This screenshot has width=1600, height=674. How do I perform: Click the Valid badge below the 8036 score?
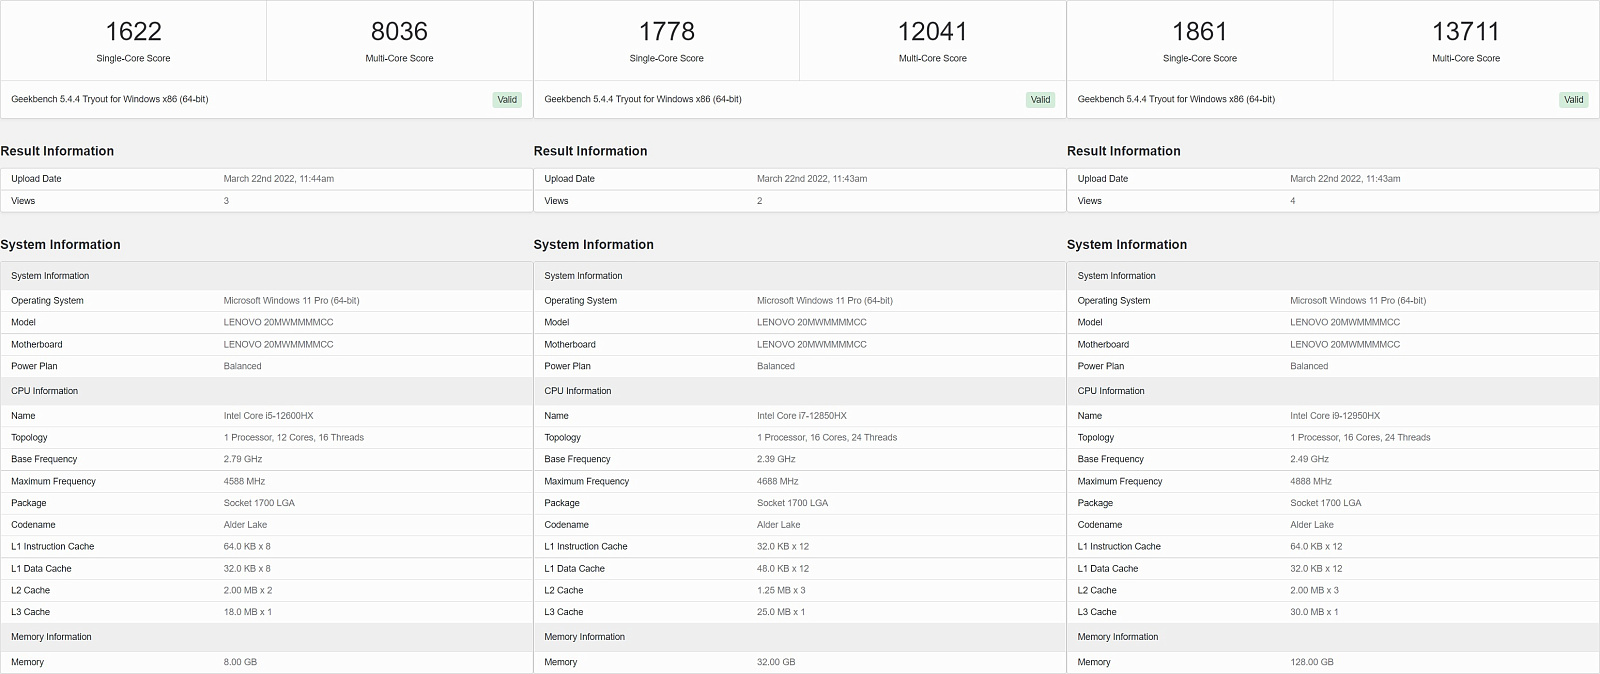coord(507,100)
